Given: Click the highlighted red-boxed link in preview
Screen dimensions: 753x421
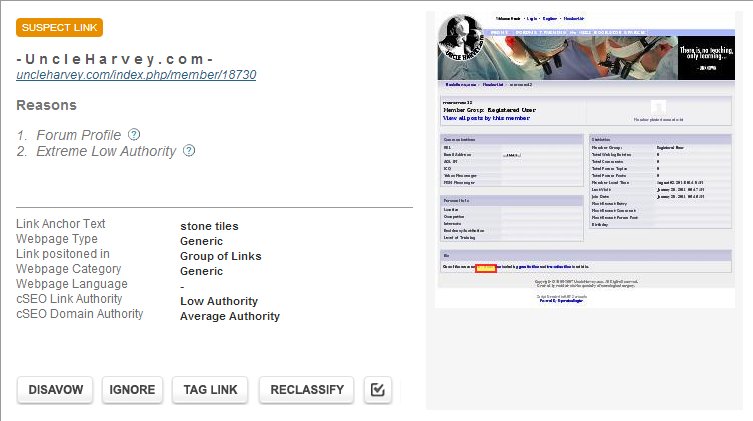Looking at the screenshot, I should (x=486, y=266).
